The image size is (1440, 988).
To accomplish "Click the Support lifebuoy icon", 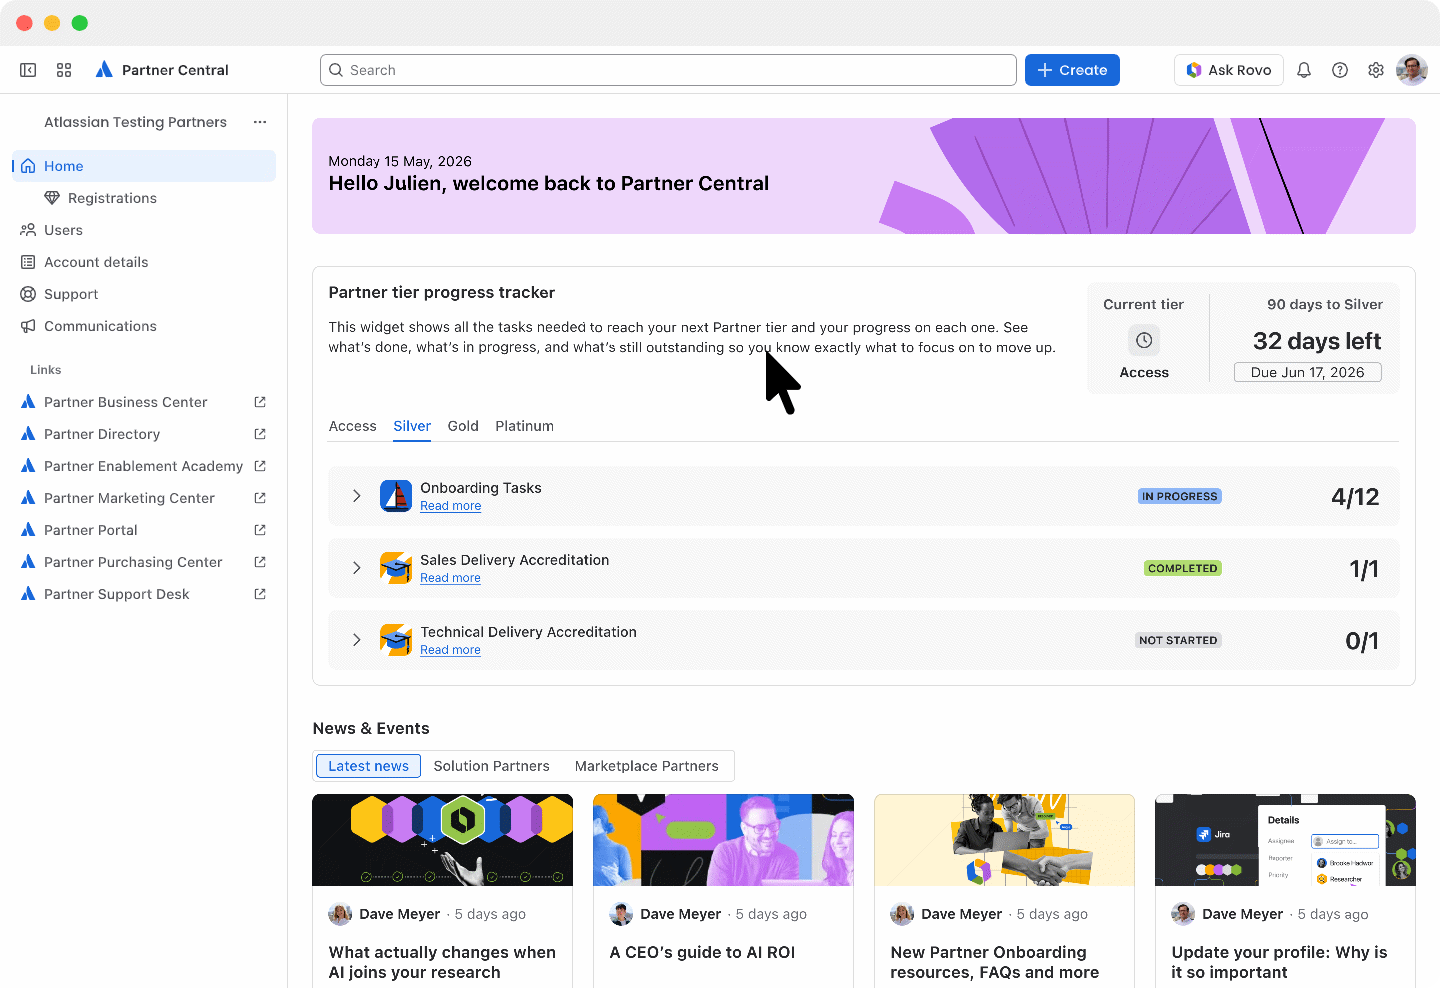I will tap(28, 294).
